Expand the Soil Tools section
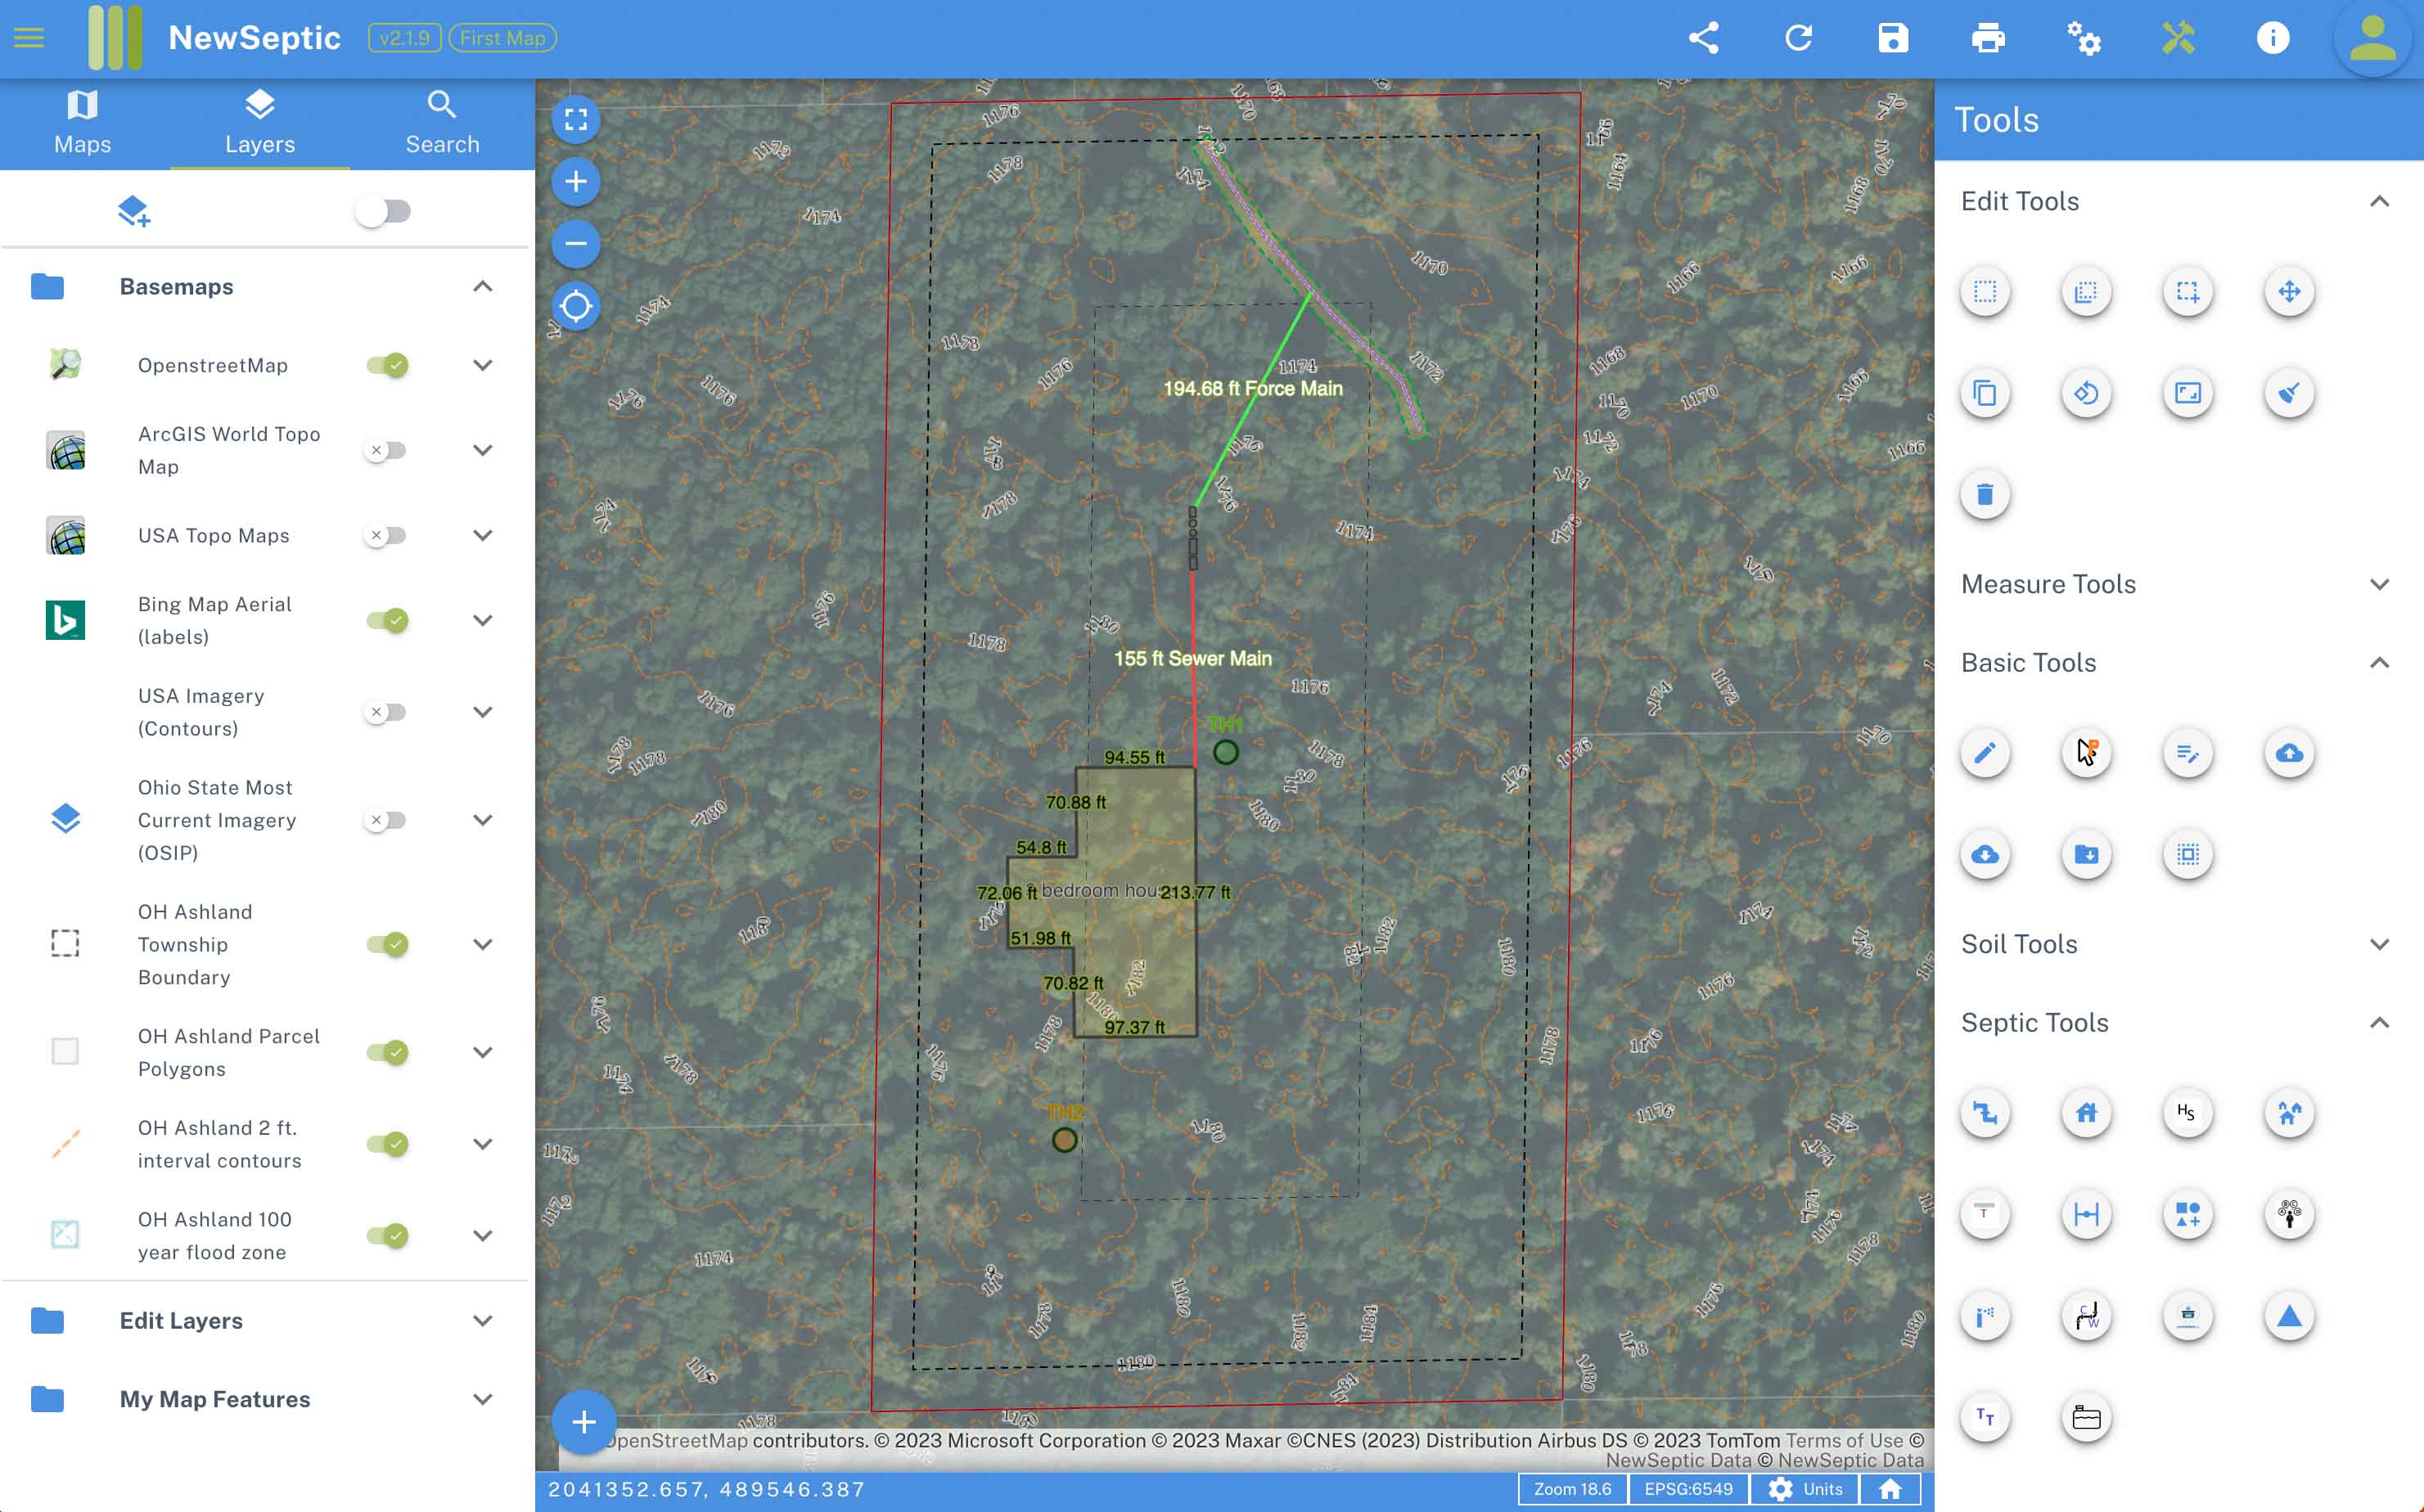Viewport: 2424px width, 1512px height. pos(2379,944)
